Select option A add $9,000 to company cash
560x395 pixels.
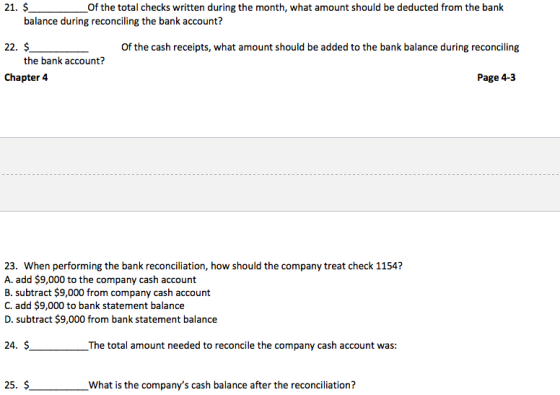100,279
